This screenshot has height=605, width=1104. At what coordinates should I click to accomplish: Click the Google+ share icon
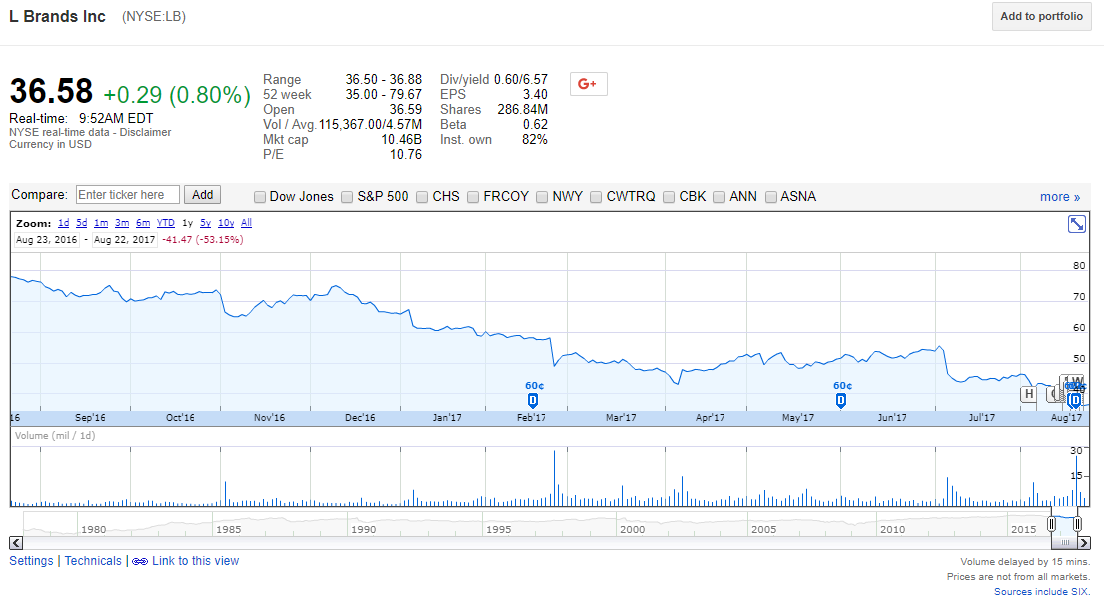click(589, 84)
